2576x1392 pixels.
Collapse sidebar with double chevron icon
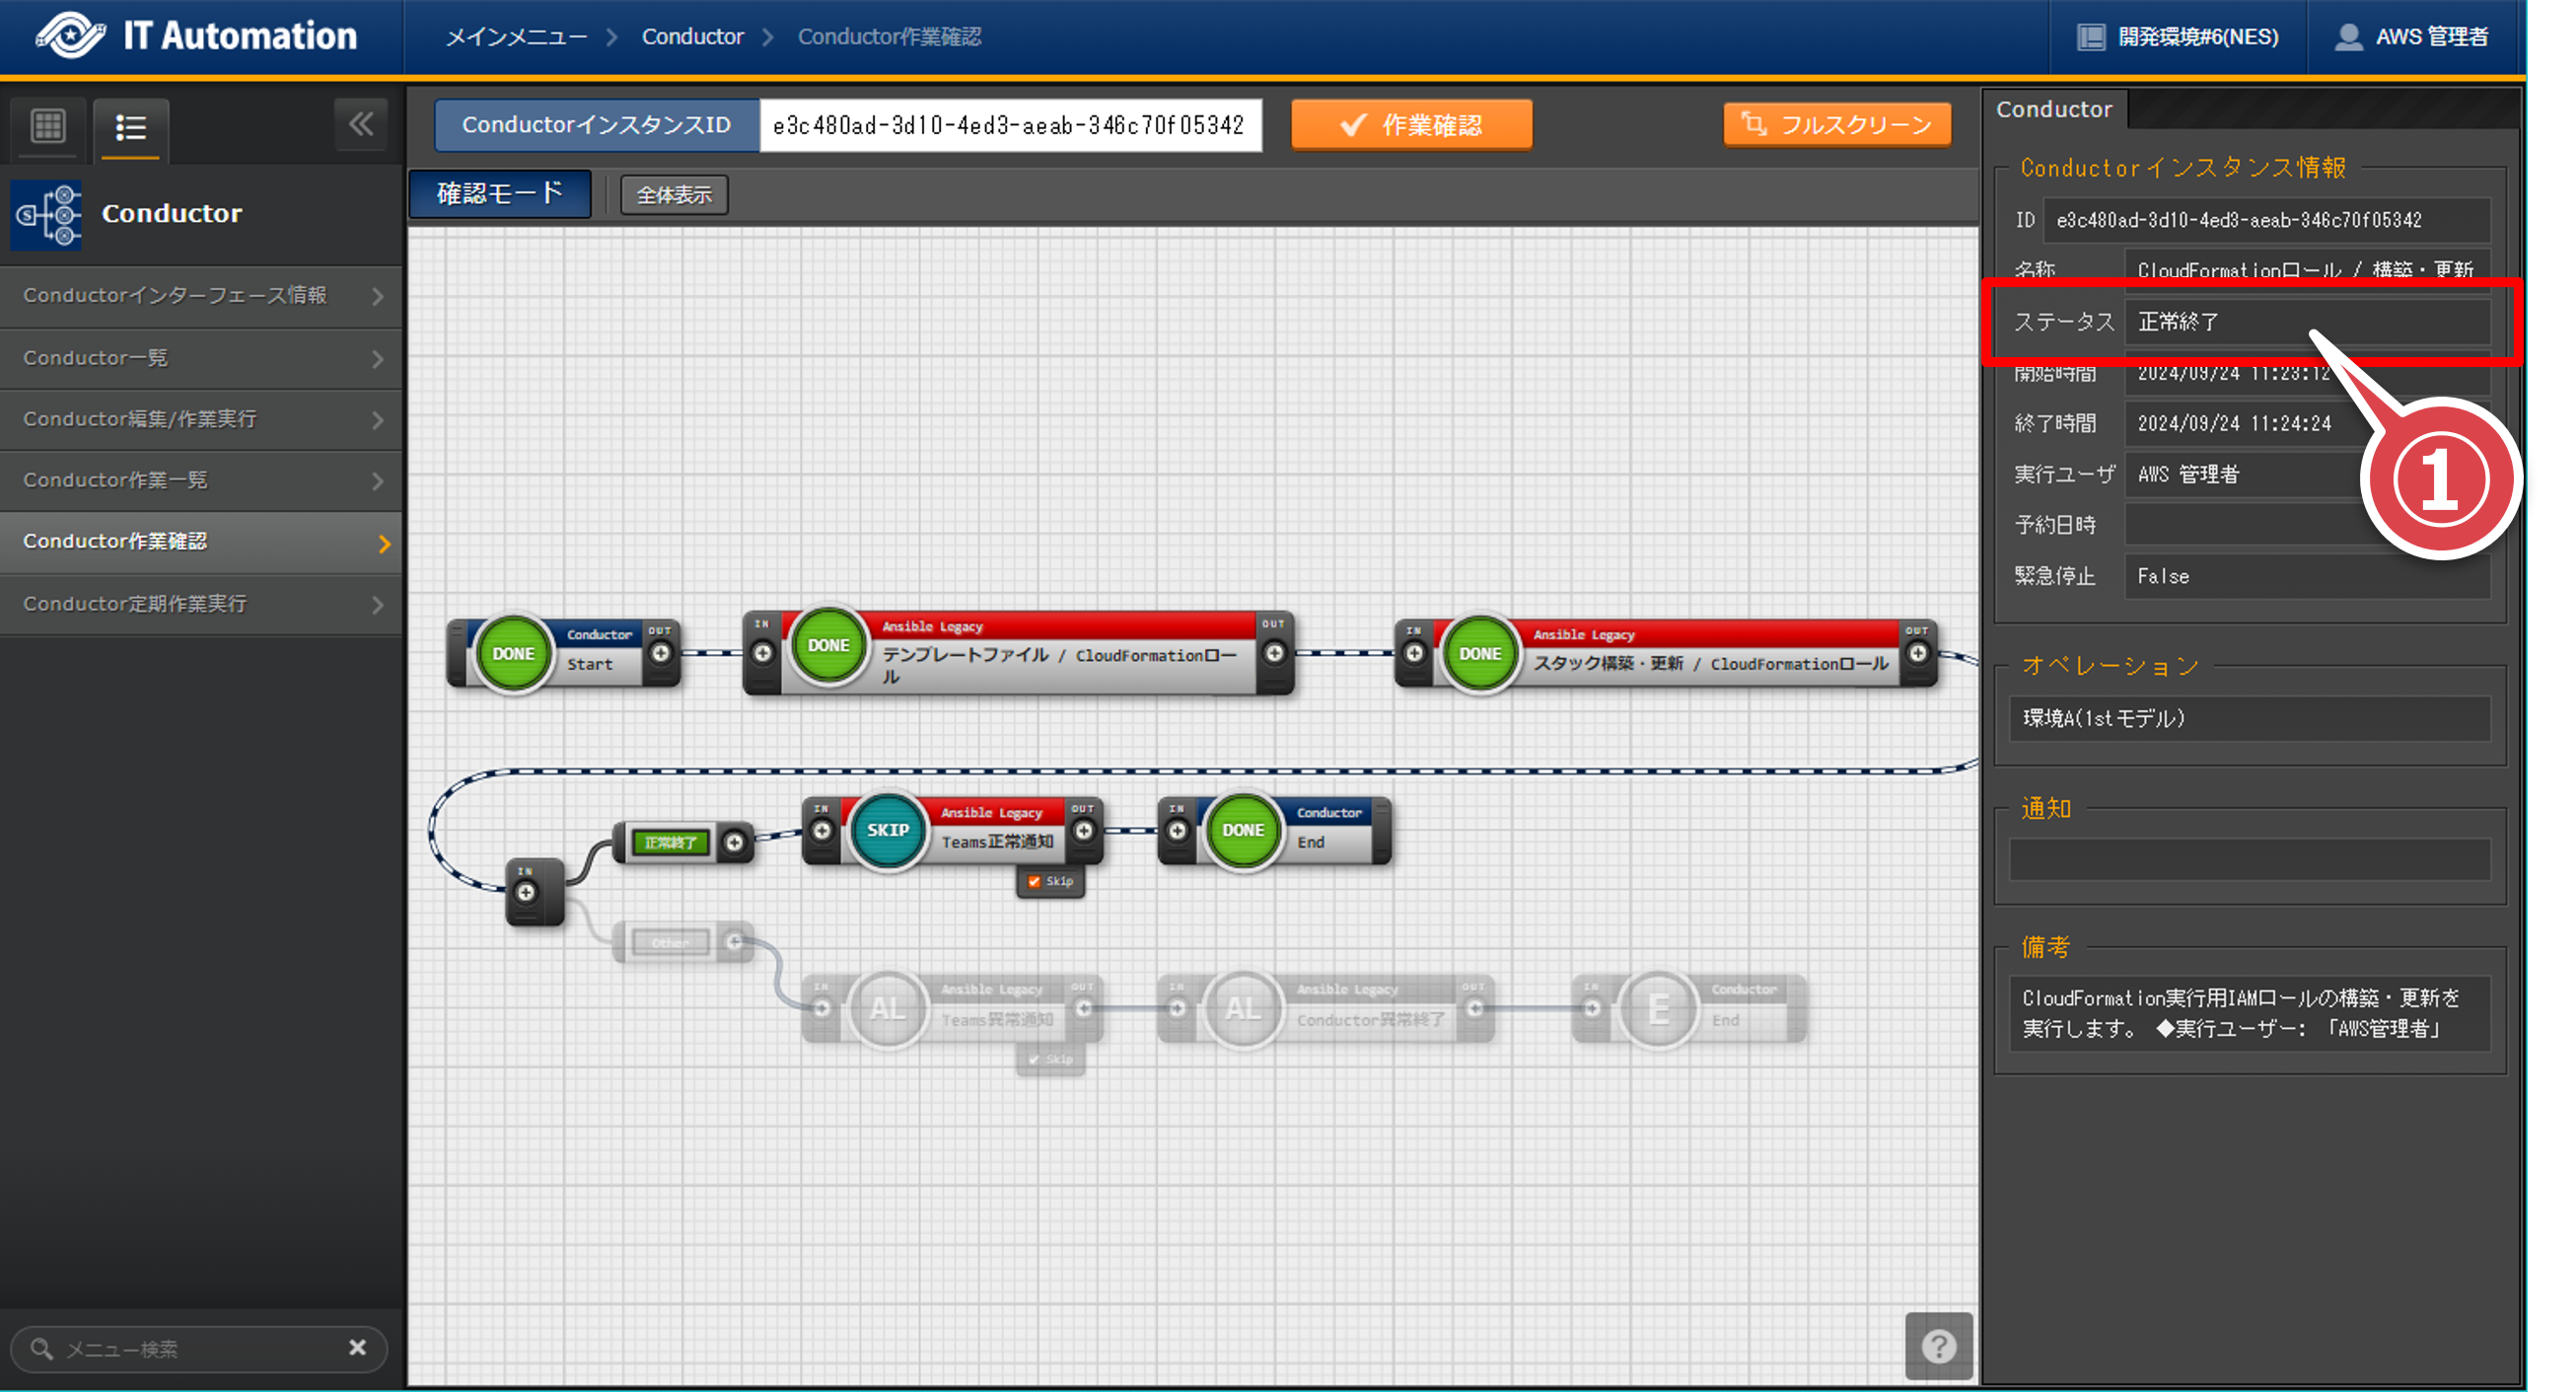(x=361, y=124)
